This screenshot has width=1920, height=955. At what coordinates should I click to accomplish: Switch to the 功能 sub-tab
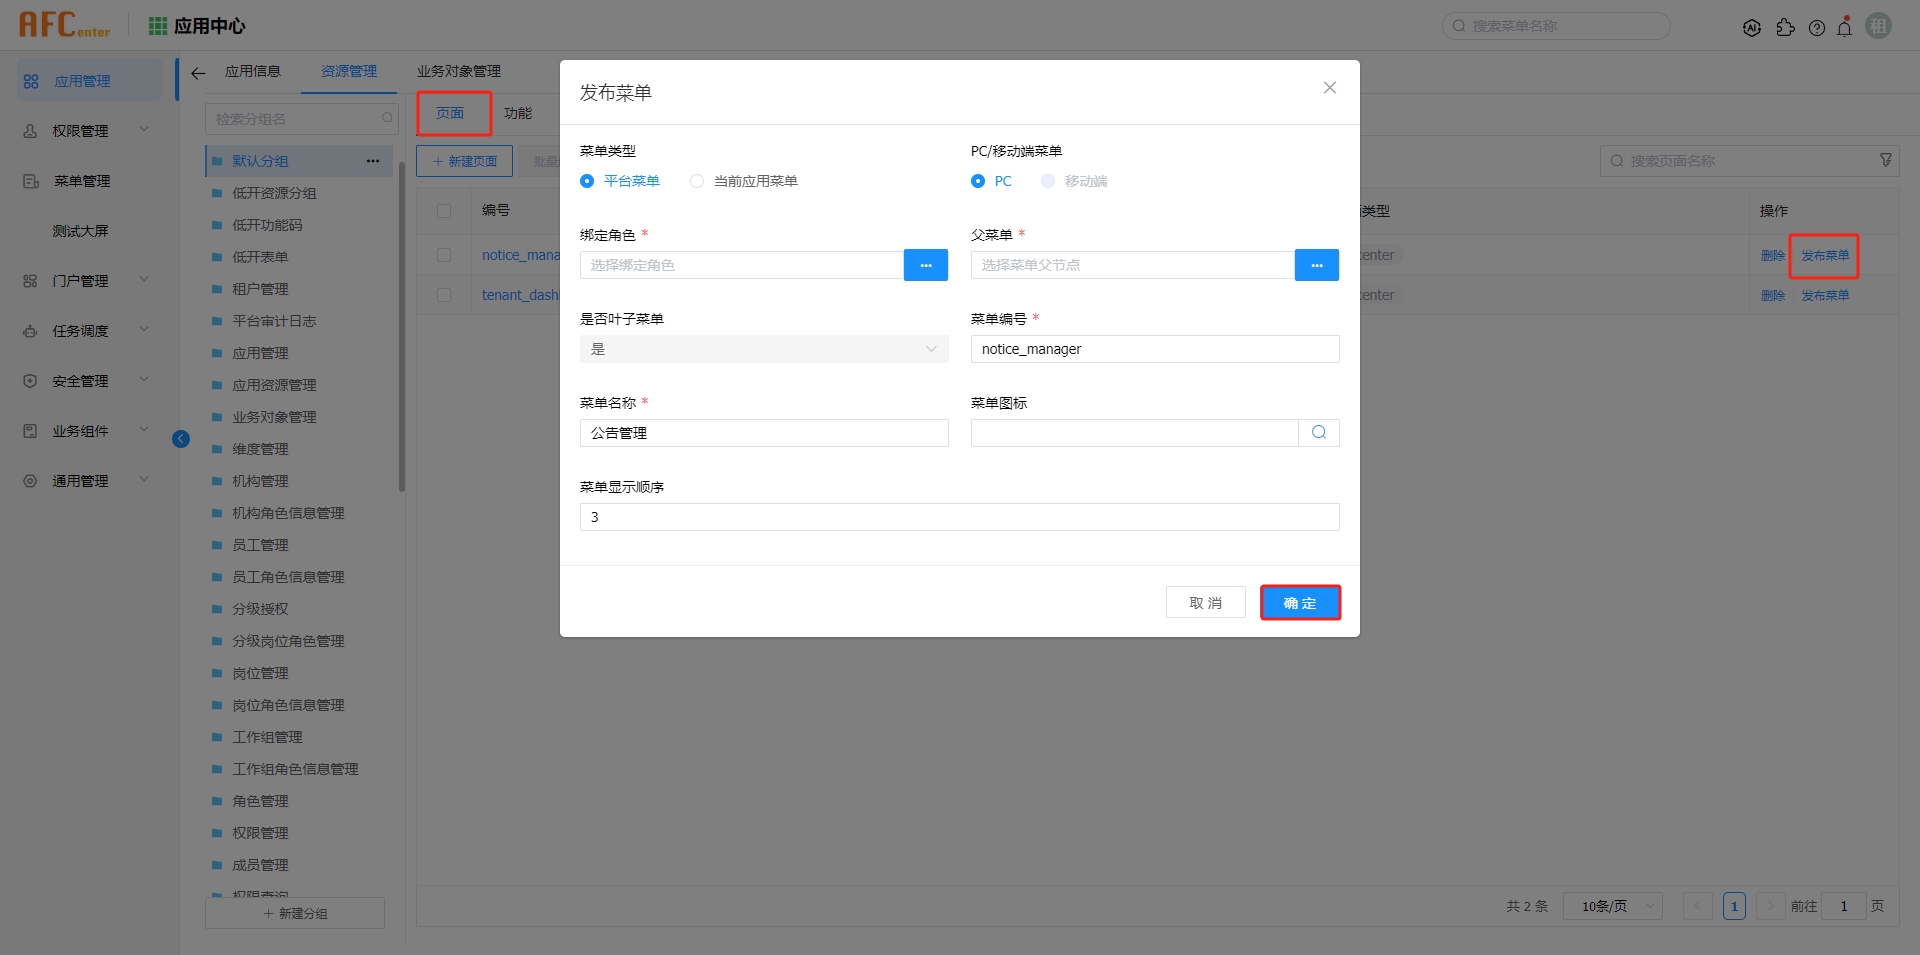click(x=518, y=113)
